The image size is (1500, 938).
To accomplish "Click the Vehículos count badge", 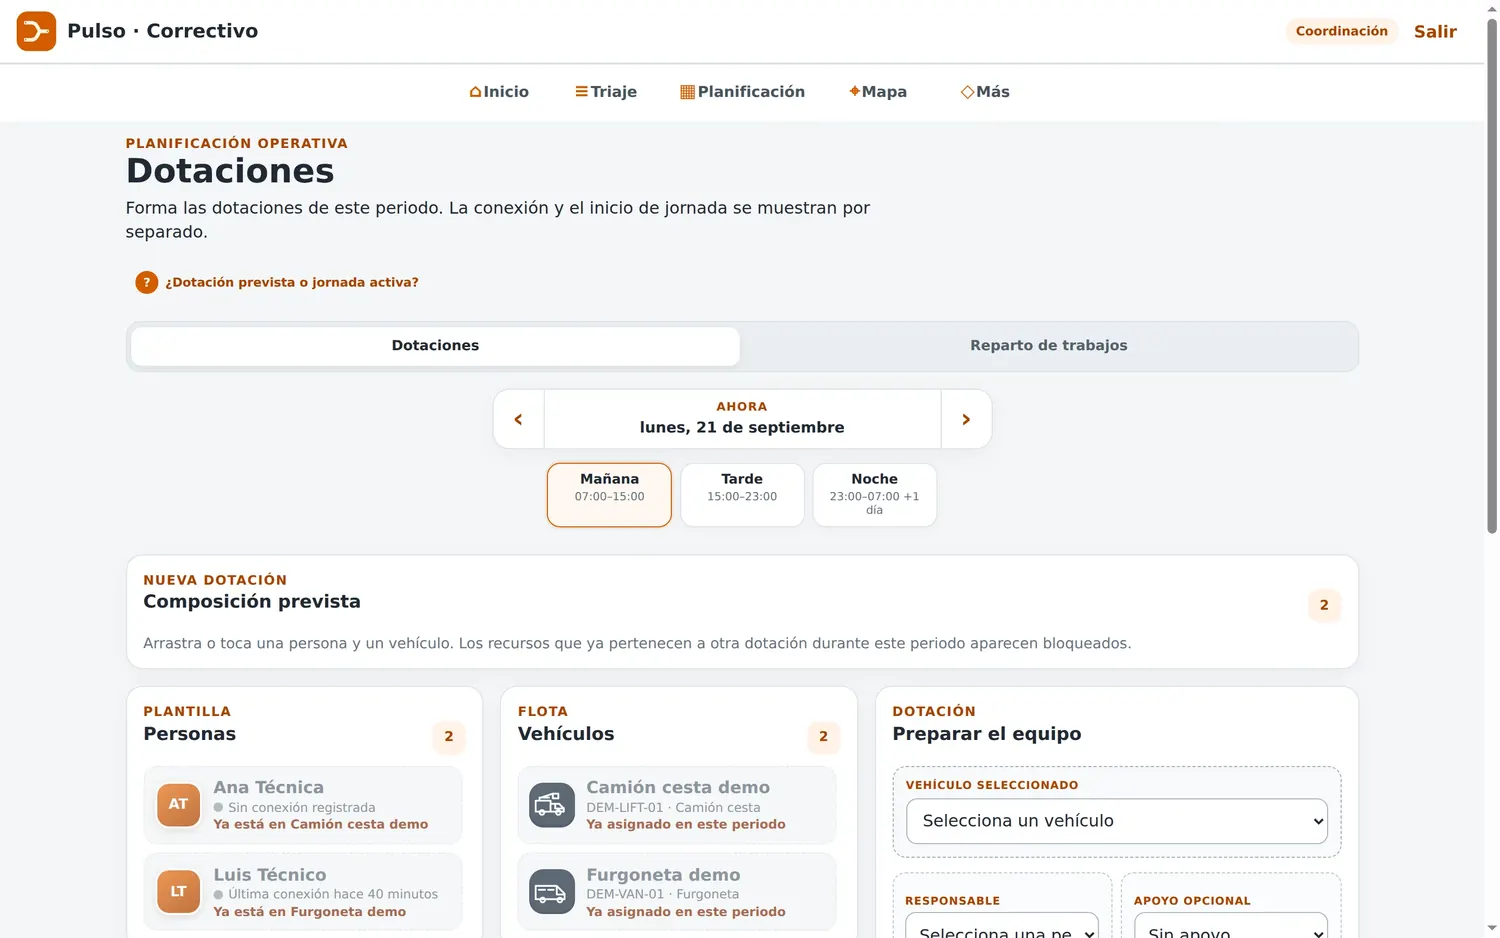I will (x=823, y=737).
